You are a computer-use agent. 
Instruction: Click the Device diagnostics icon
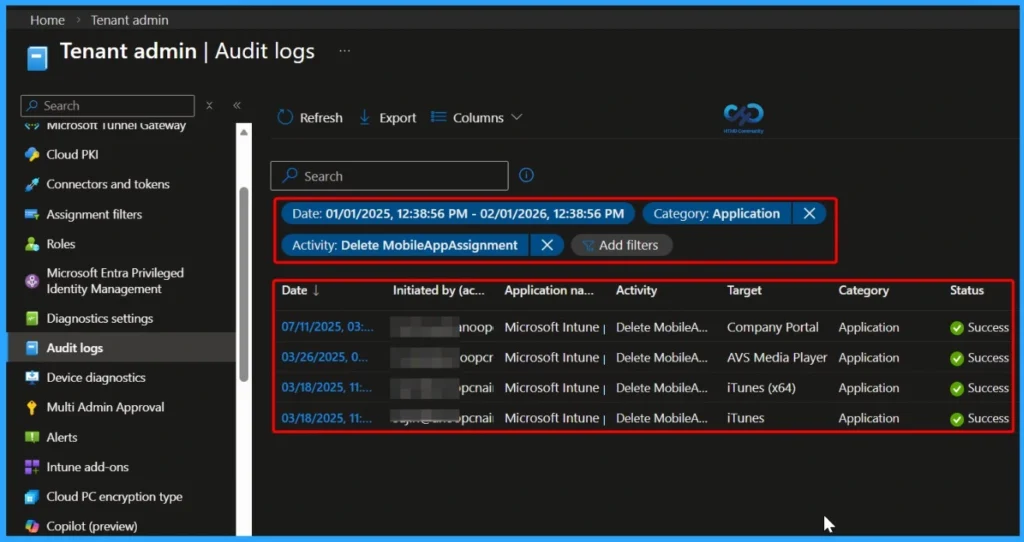click(x=31, y=377)
